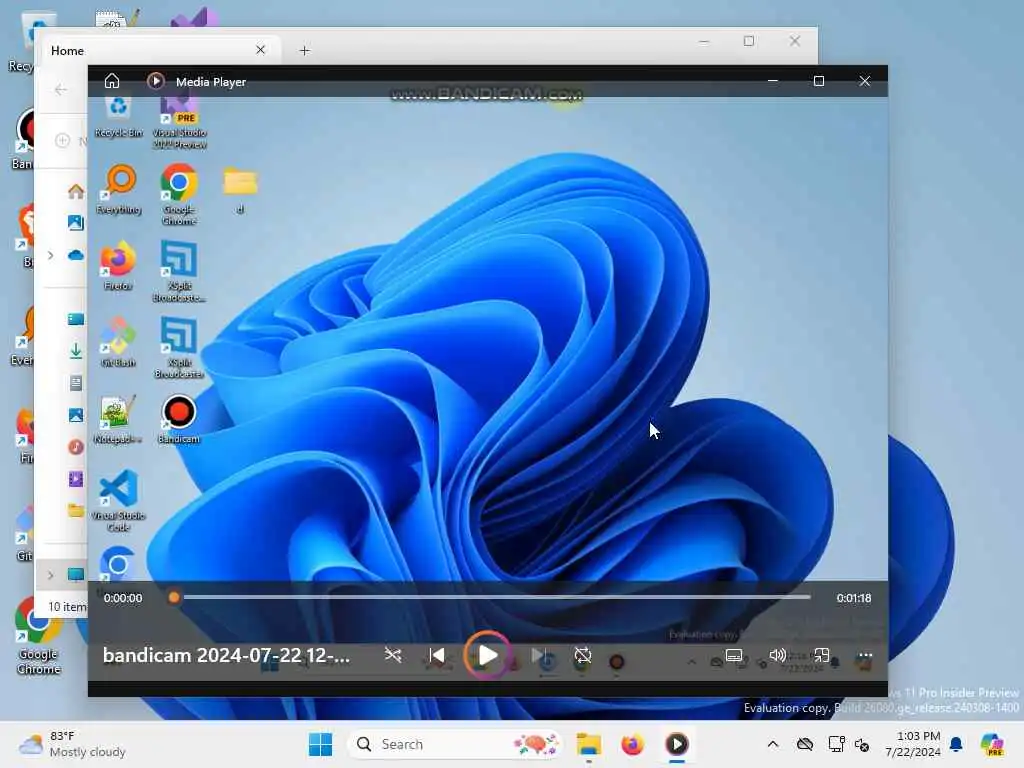Screen dimensions: 1024x768
Task: Close the Home tab in File Explorer
Action: 261,50
